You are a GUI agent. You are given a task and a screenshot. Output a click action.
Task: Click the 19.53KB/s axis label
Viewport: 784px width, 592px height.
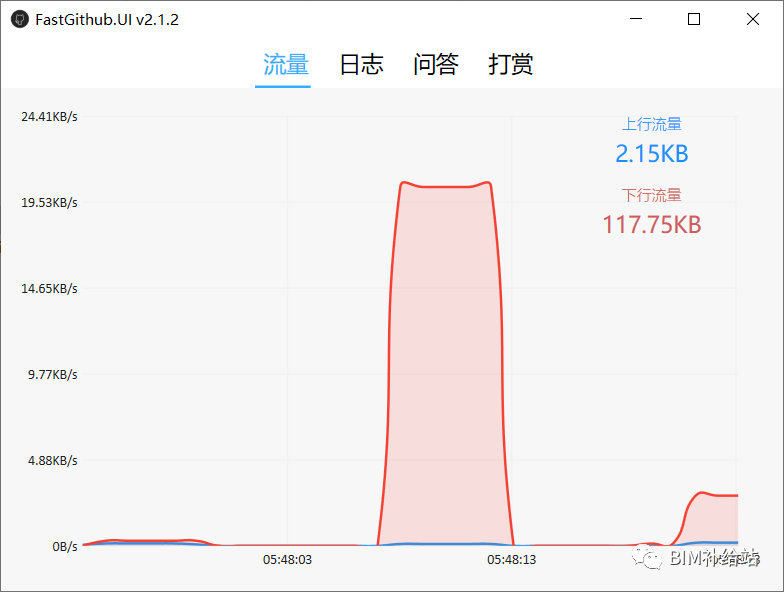pyautogui.click(x=49, y=202)
